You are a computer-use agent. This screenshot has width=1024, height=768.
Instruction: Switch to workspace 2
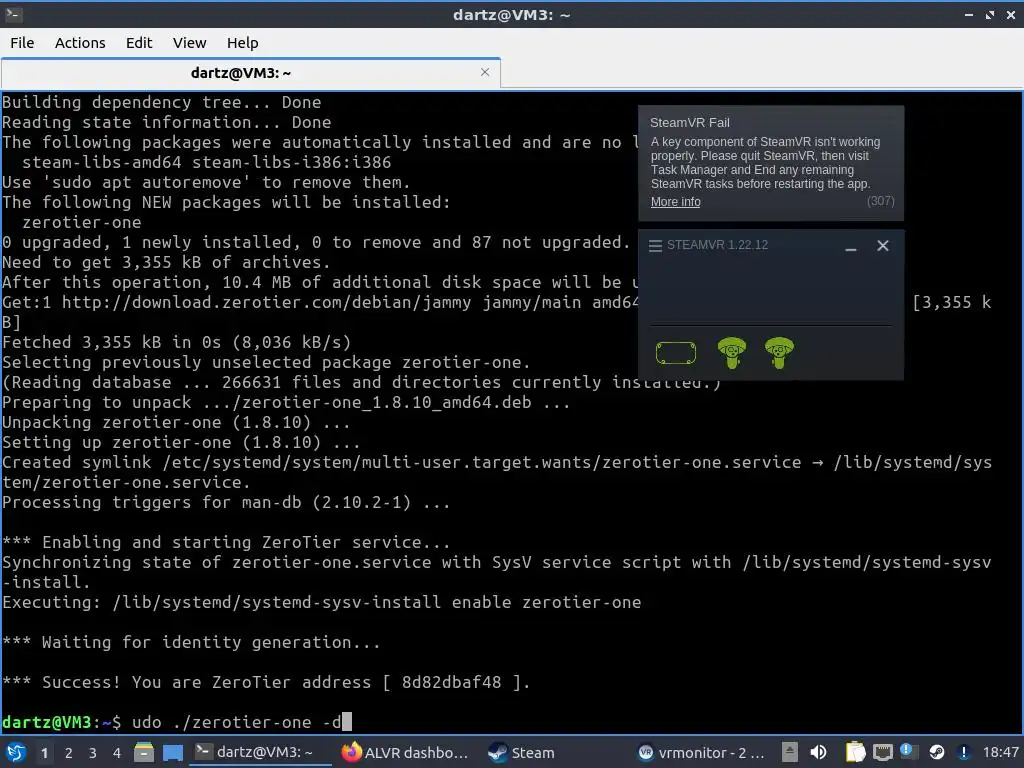(69, 753)
